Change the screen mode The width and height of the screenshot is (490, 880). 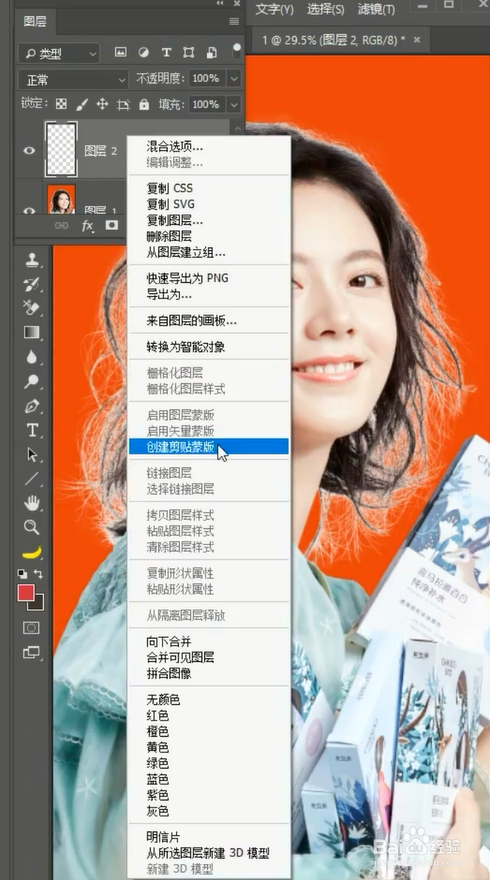pyautogui.click(x=31, y=652)
